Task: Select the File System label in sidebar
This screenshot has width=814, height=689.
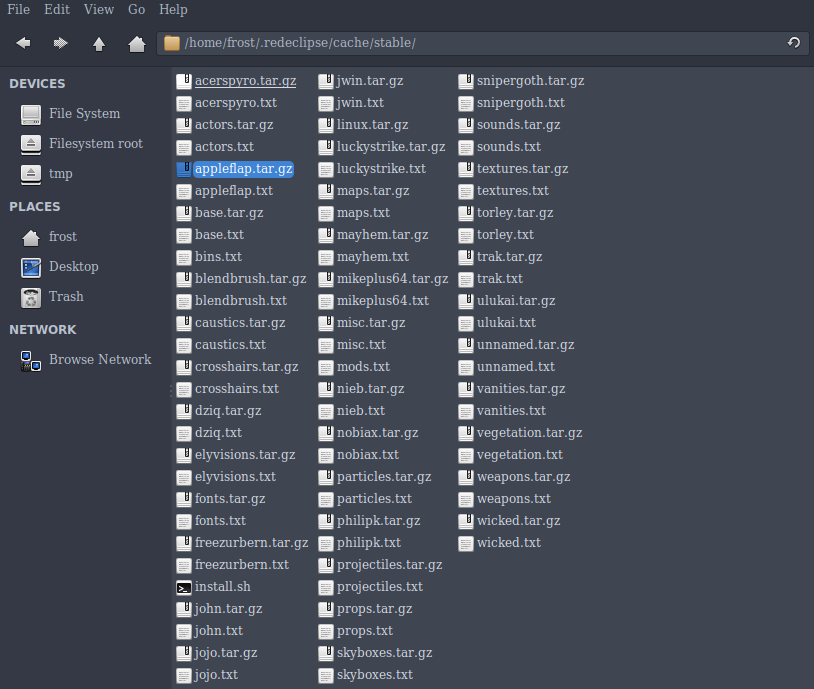Action: (85, 114)
